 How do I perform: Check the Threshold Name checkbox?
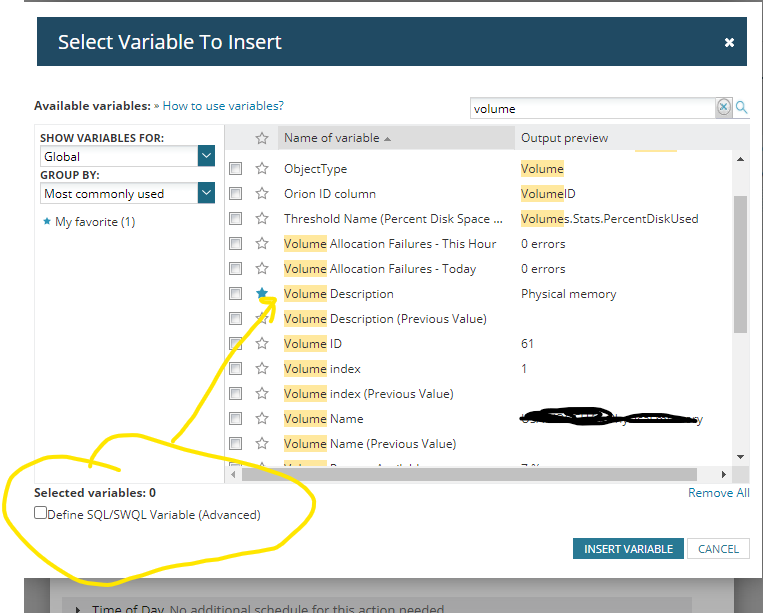[236, 218]
